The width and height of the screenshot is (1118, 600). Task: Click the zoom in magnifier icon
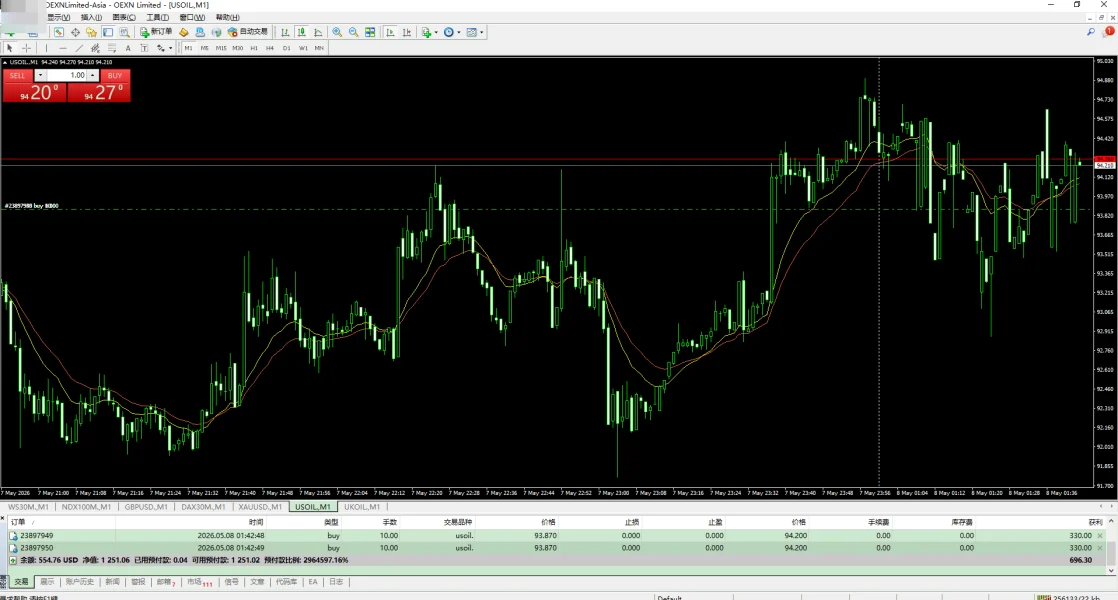pyautogui.click(x=337, y=32)
